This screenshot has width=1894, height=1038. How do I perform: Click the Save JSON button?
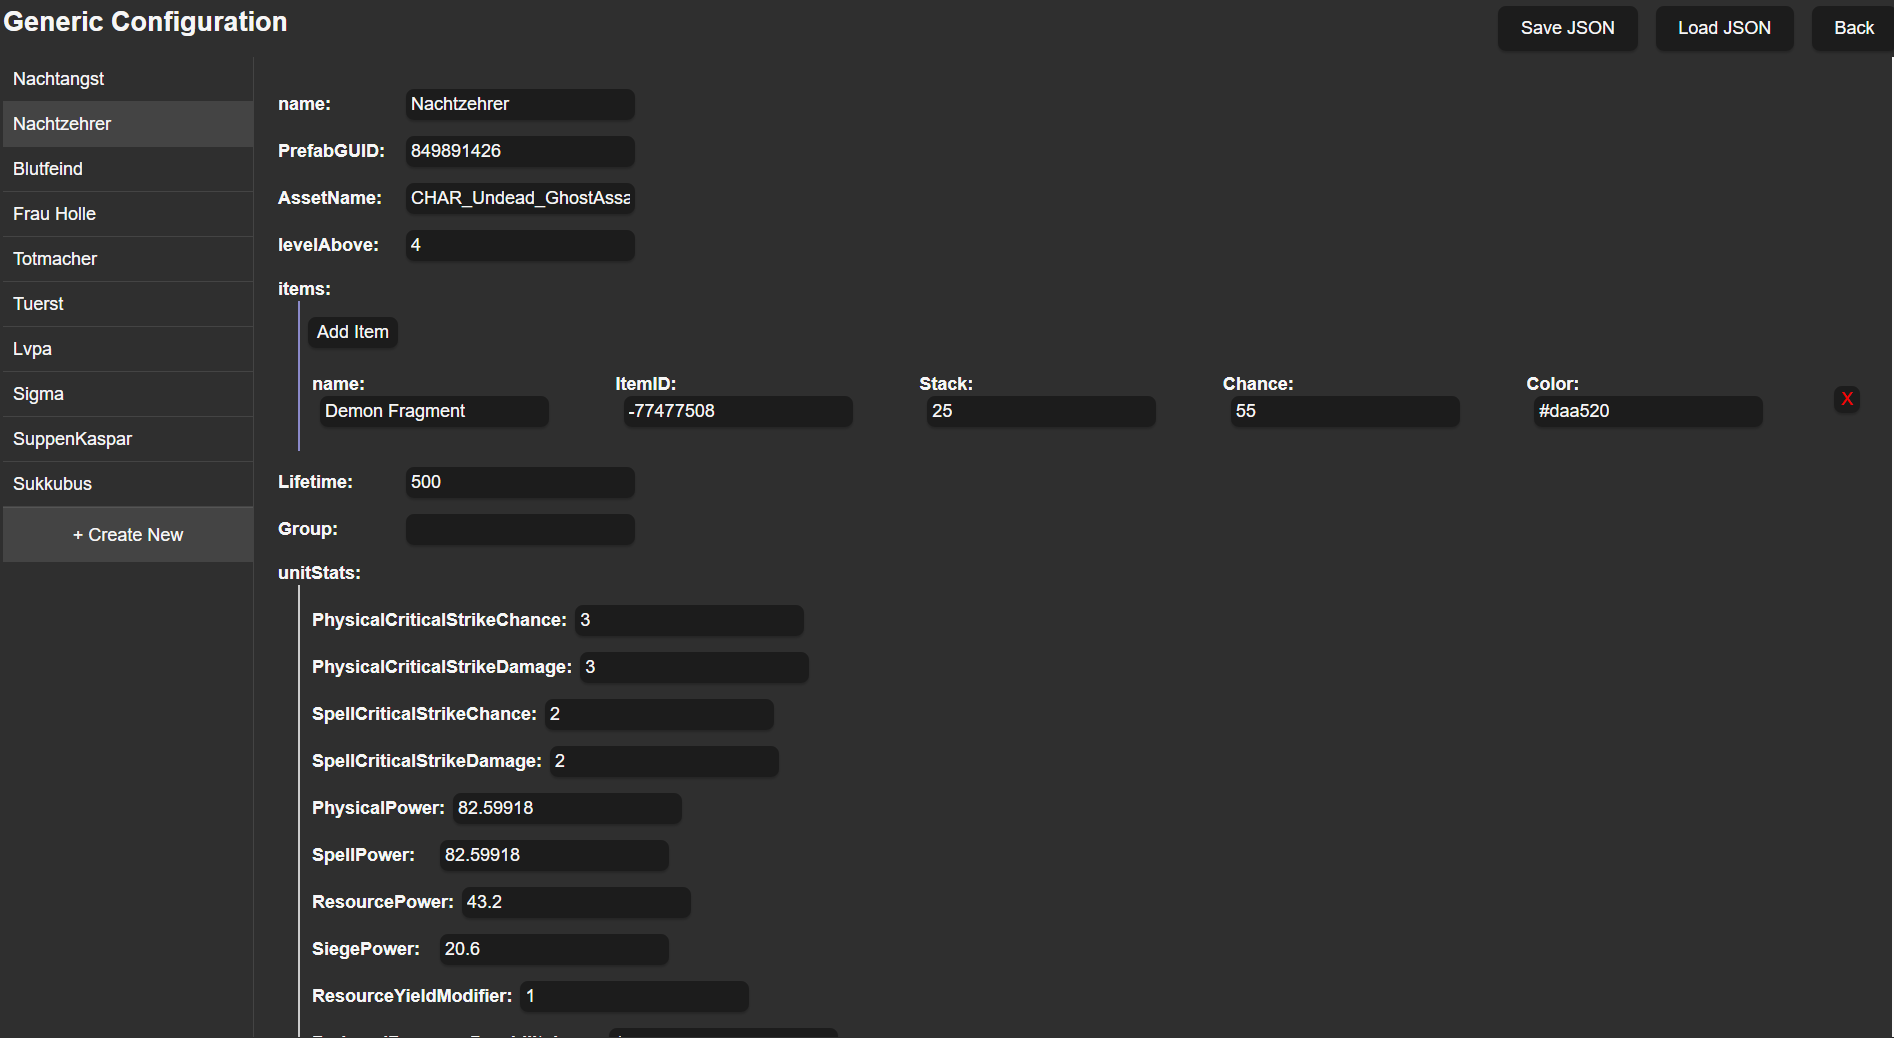pyautogui.click(x=1567, y=28)
